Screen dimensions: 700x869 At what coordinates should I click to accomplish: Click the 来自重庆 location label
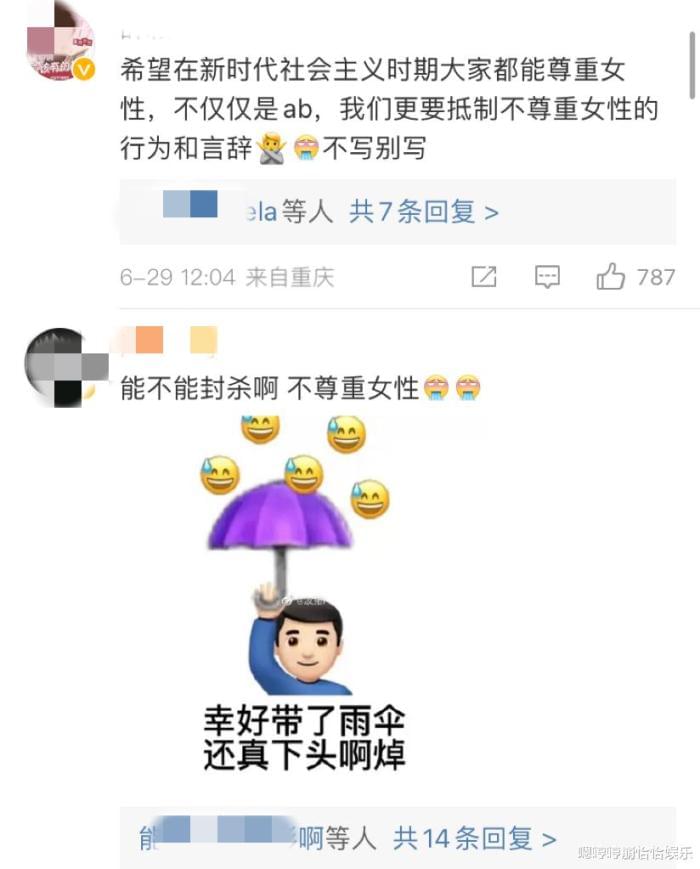point(290,277)
